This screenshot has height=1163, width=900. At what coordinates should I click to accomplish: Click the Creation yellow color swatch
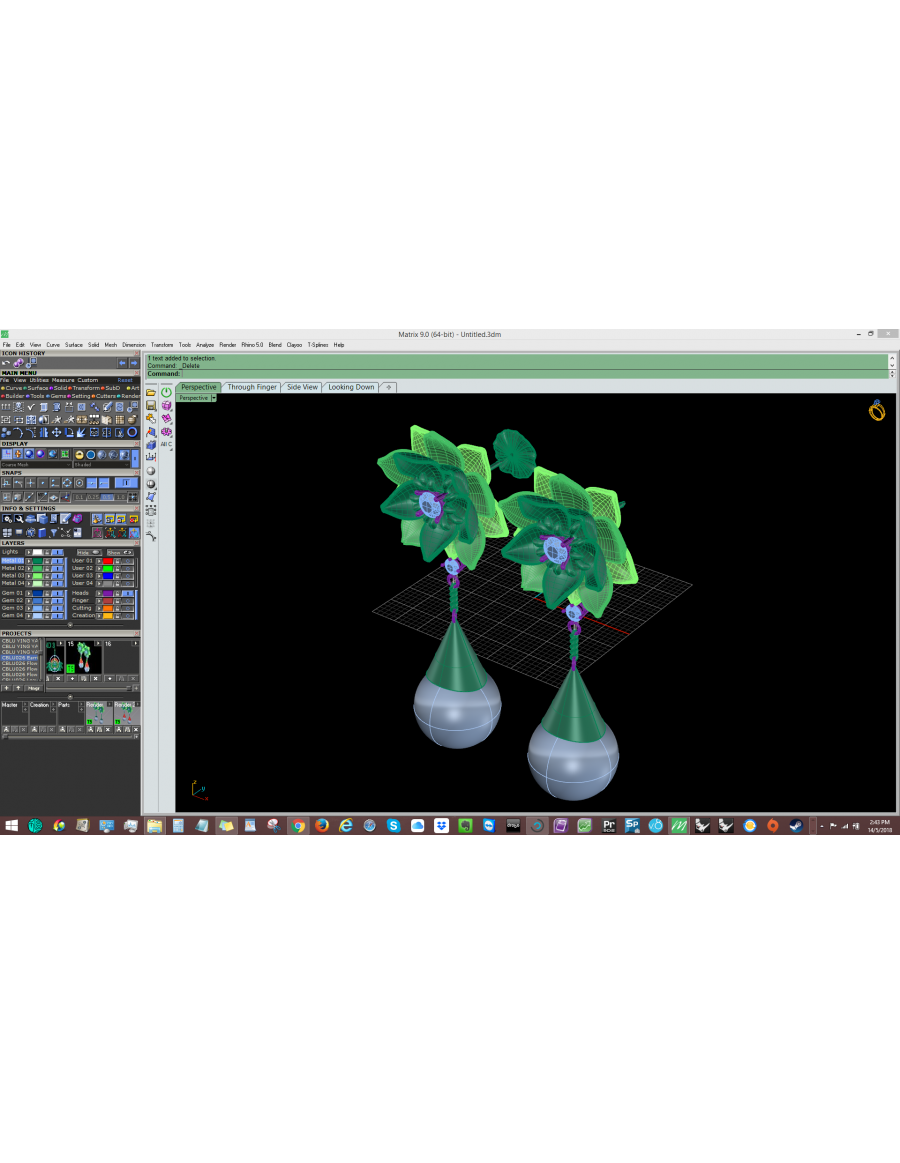108,616
